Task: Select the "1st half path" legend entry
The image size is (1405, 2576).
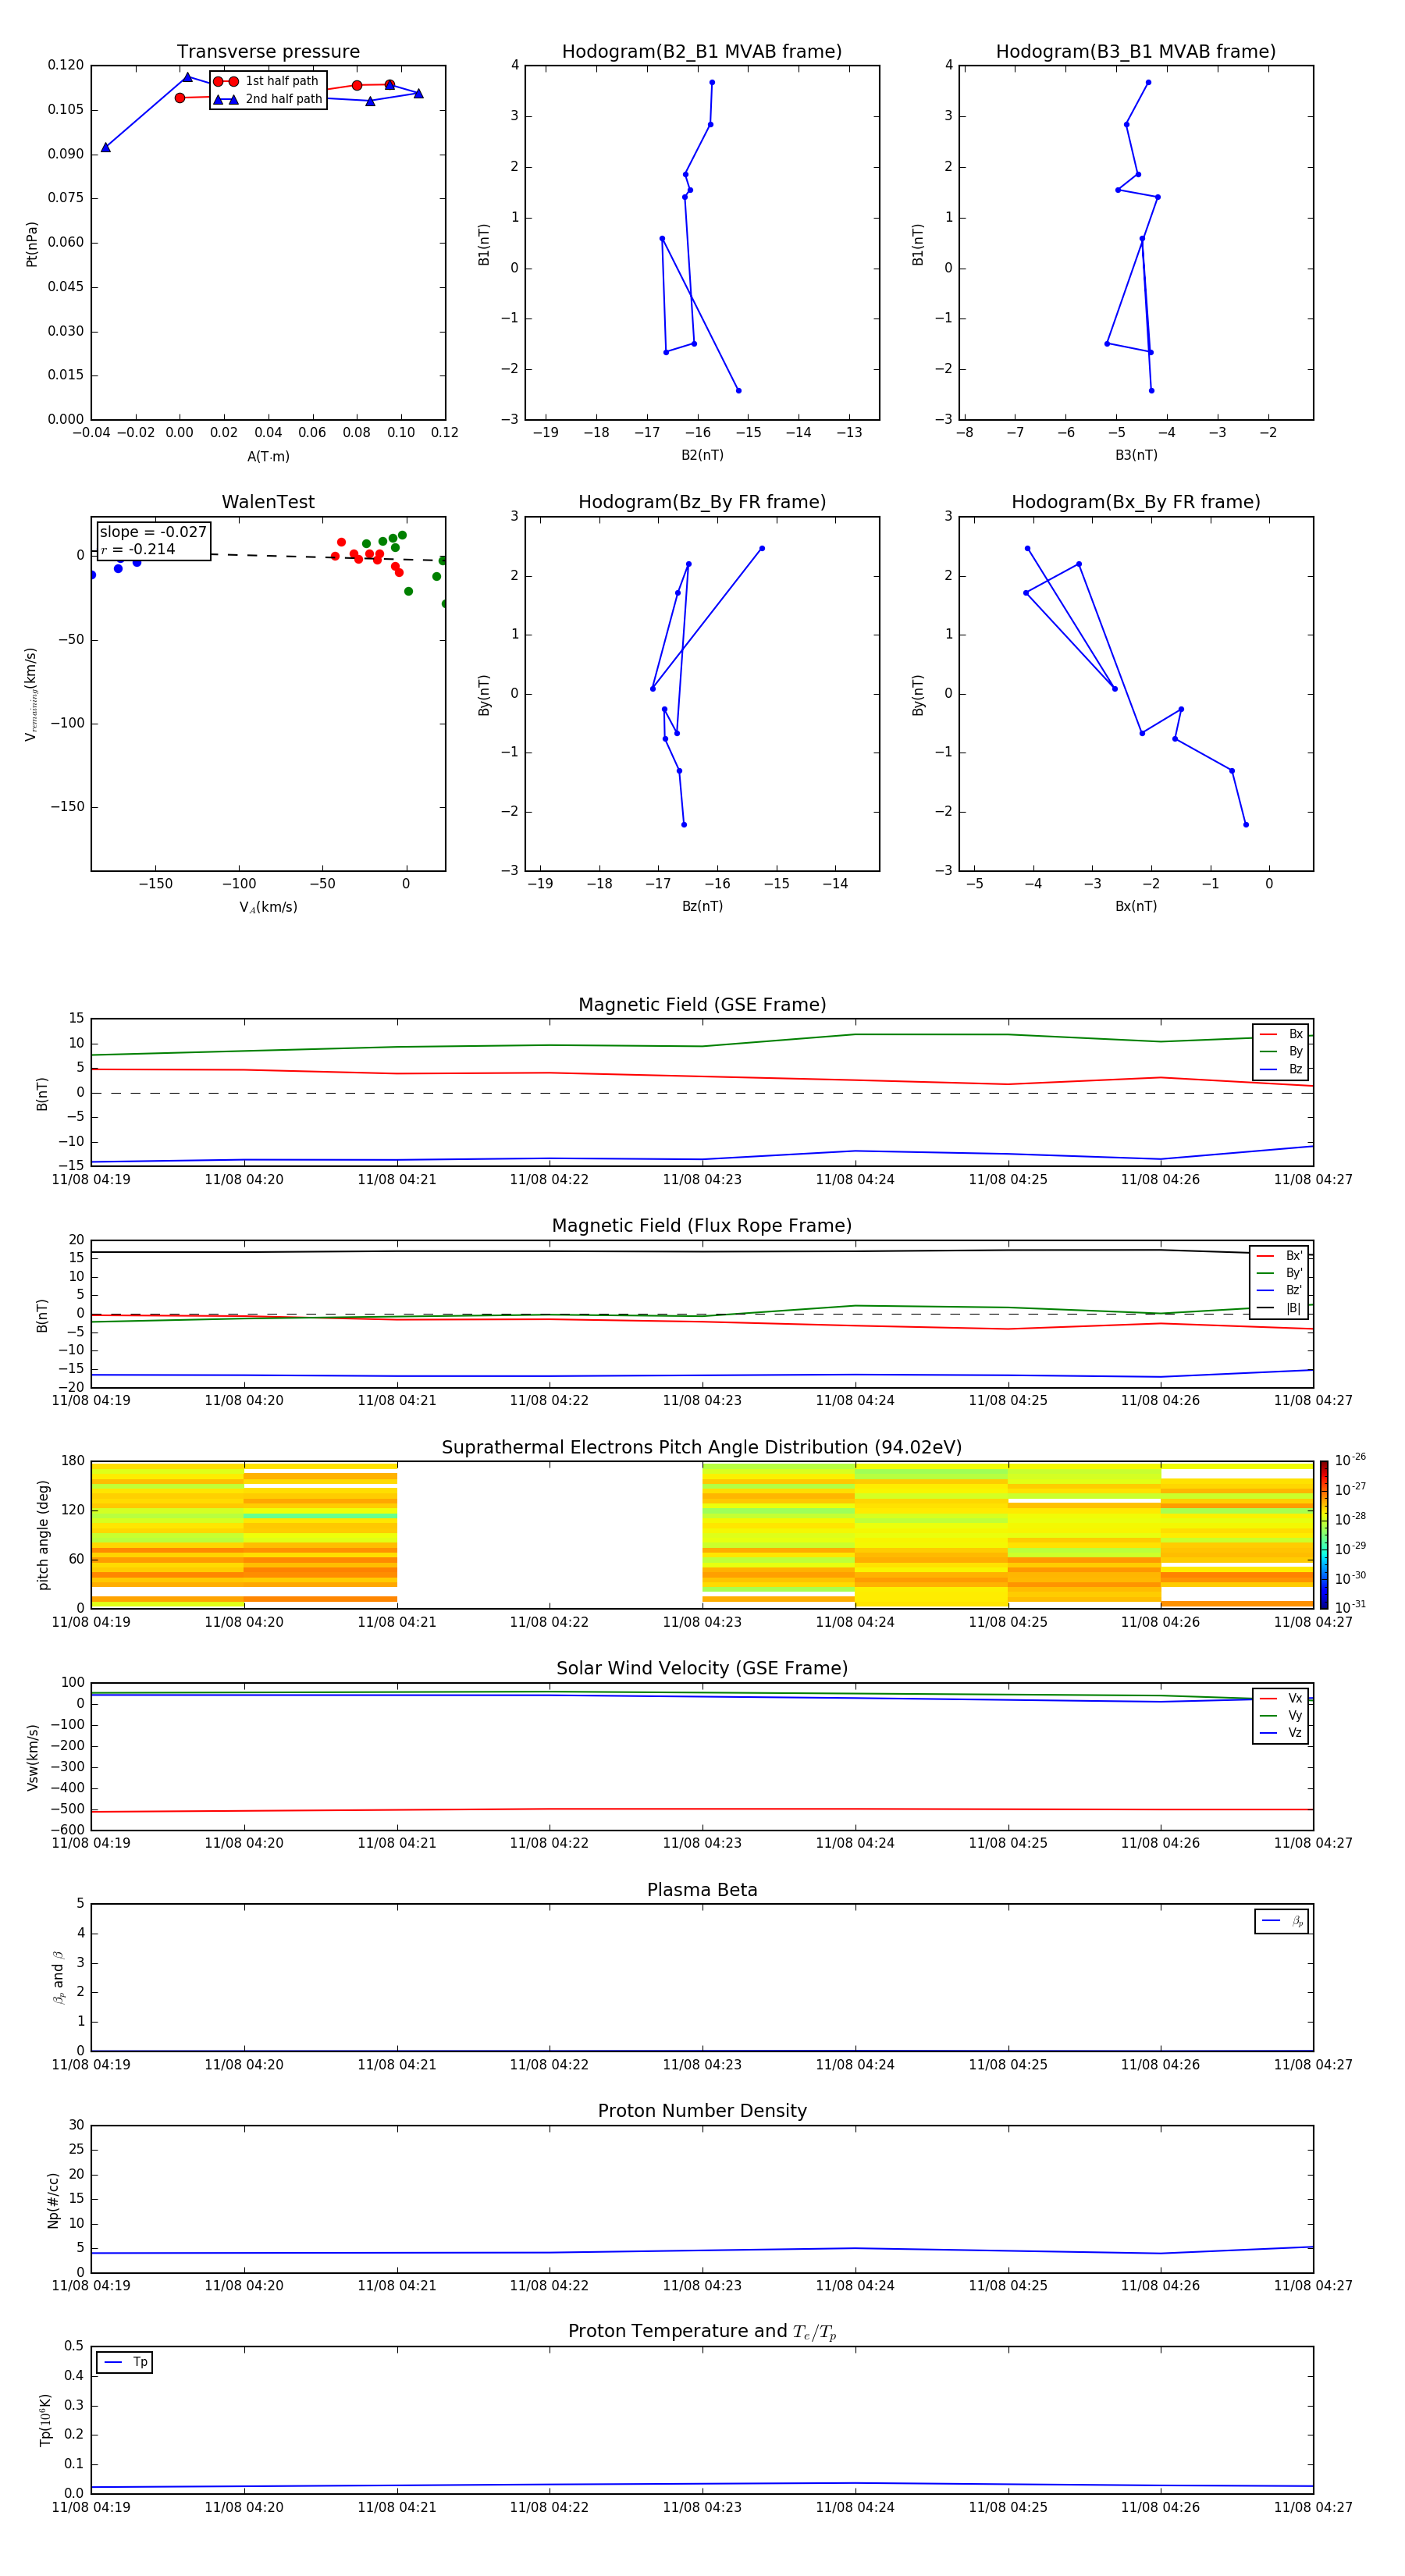Action: 268,81
